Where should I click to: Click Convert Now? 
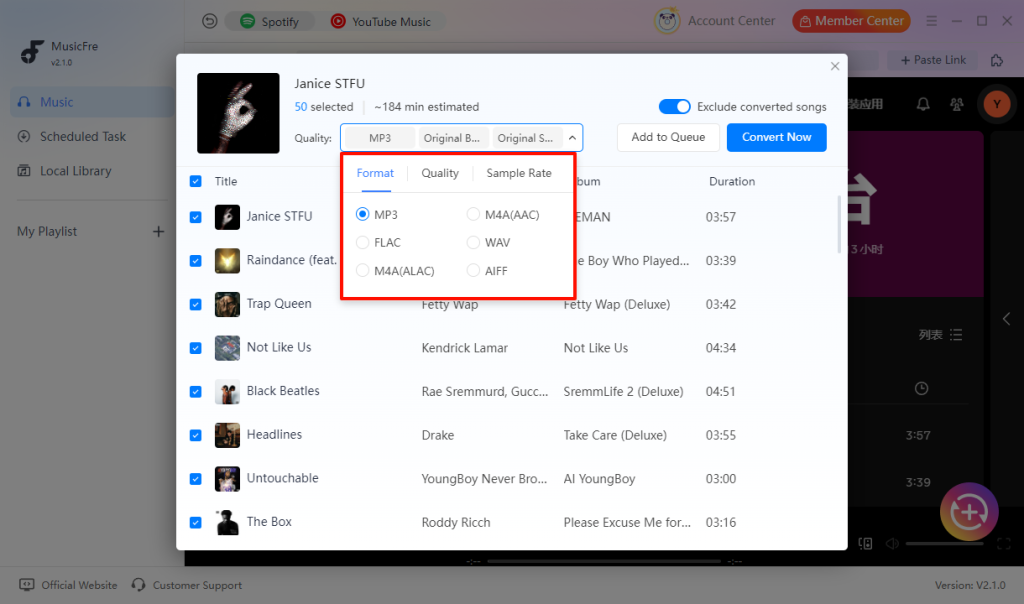click(x=776, y=137)
